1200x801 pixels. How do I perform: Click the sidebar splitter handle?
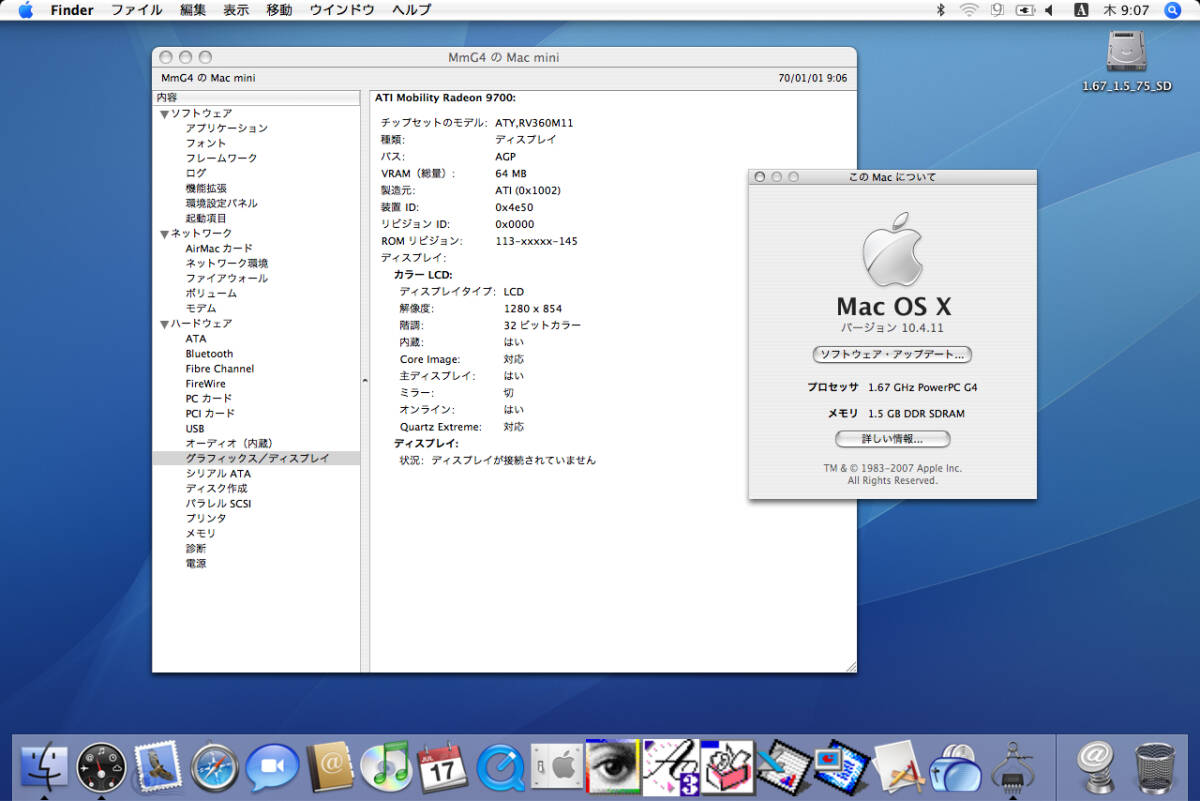[x=365, y=379]
